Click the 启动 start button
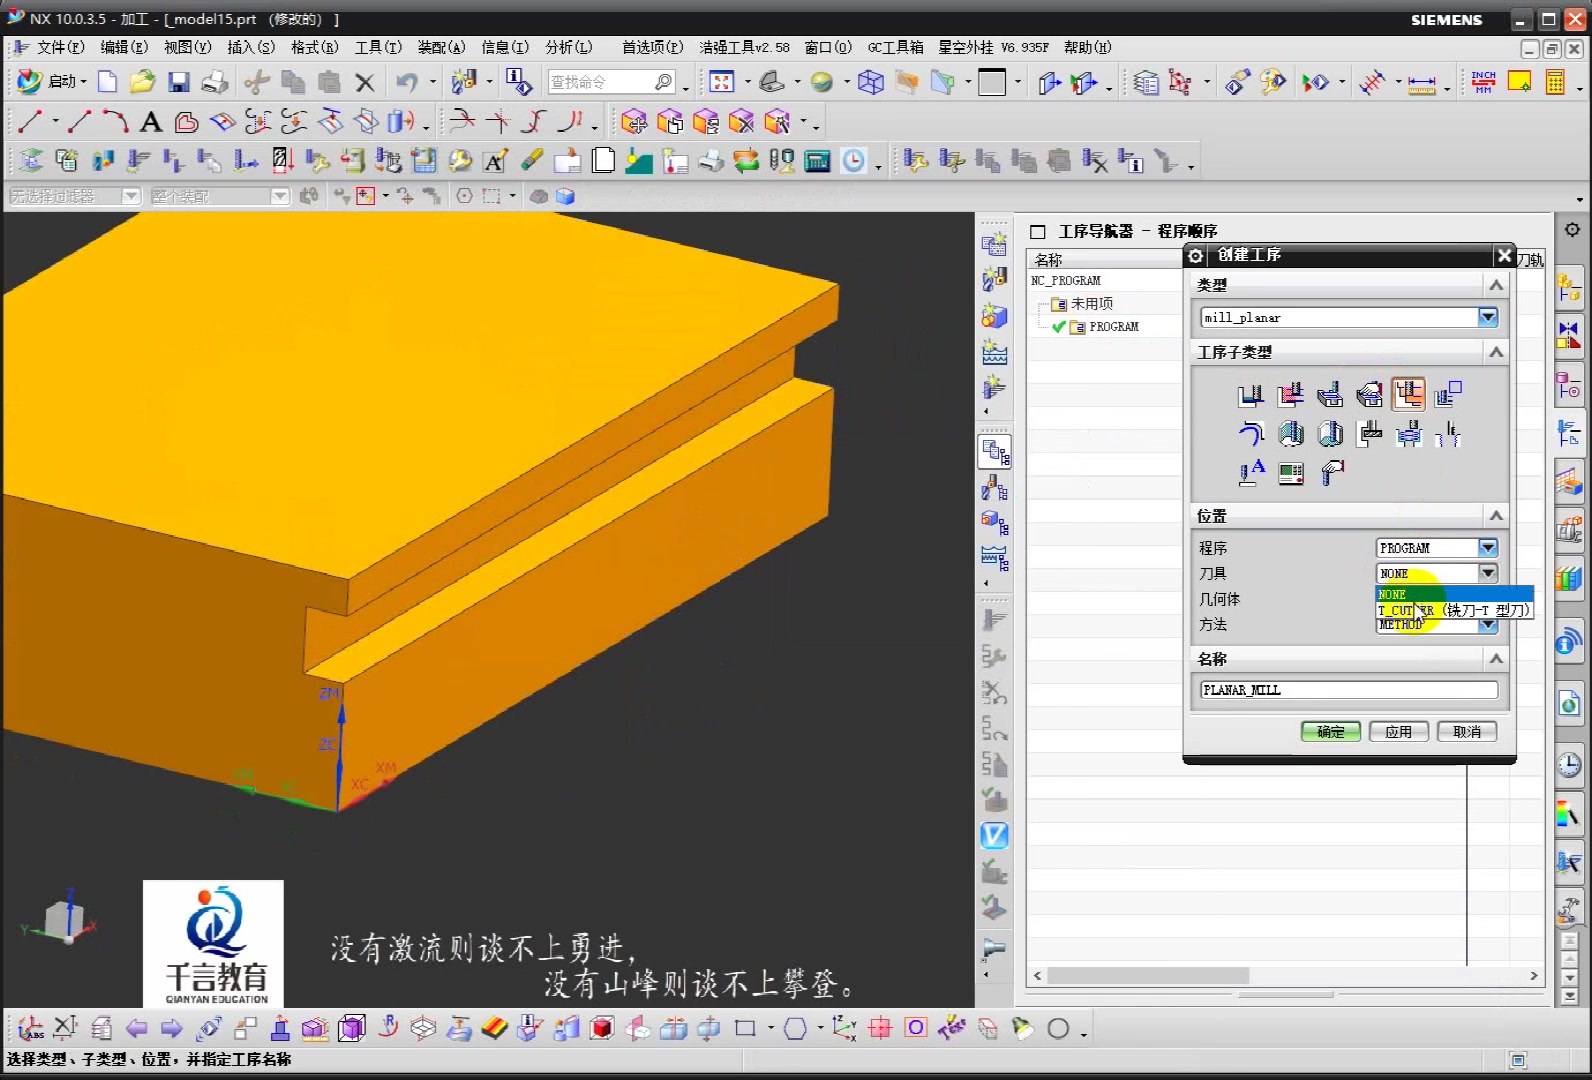The image size is (1592, 1080). [x=53, y=82]
